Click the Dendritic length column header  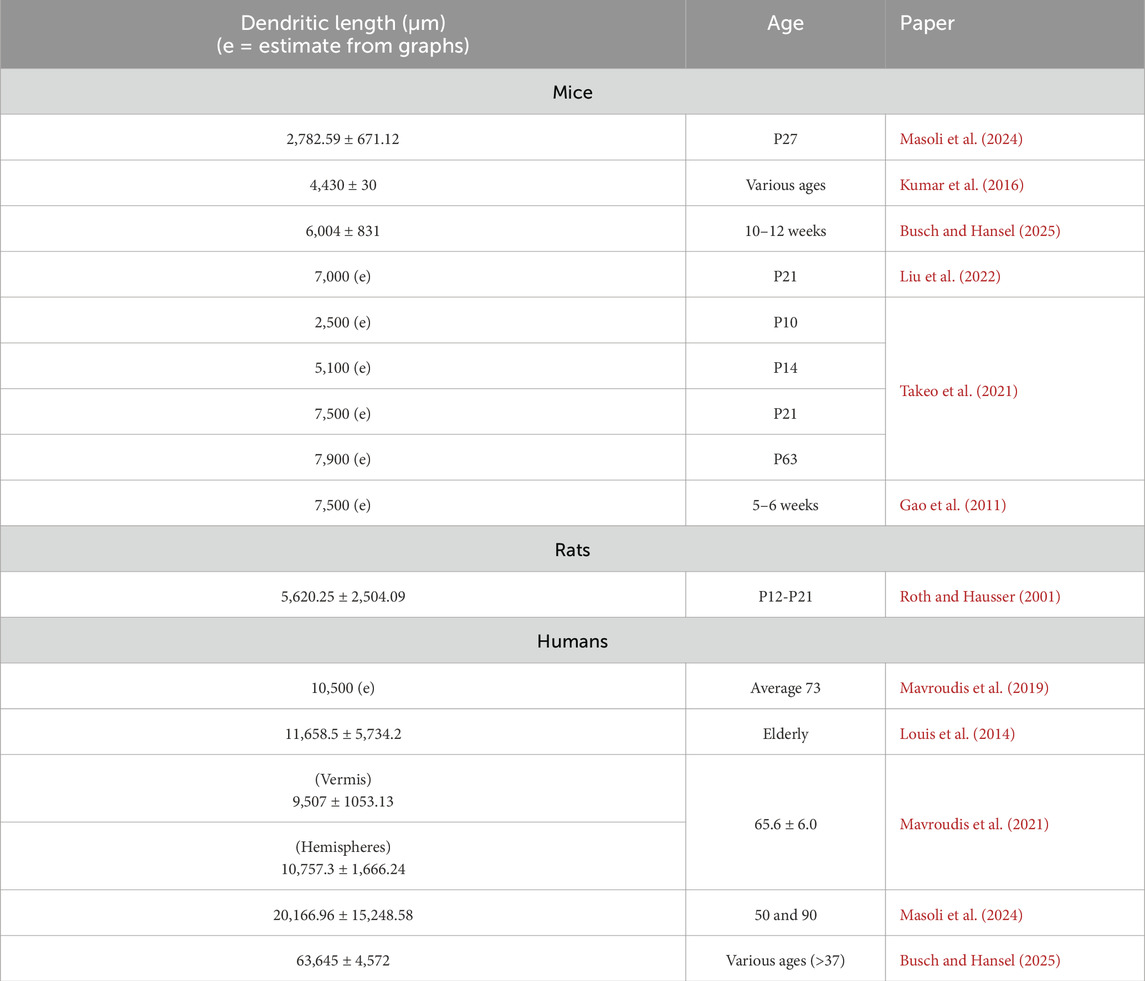click(343, 35)
